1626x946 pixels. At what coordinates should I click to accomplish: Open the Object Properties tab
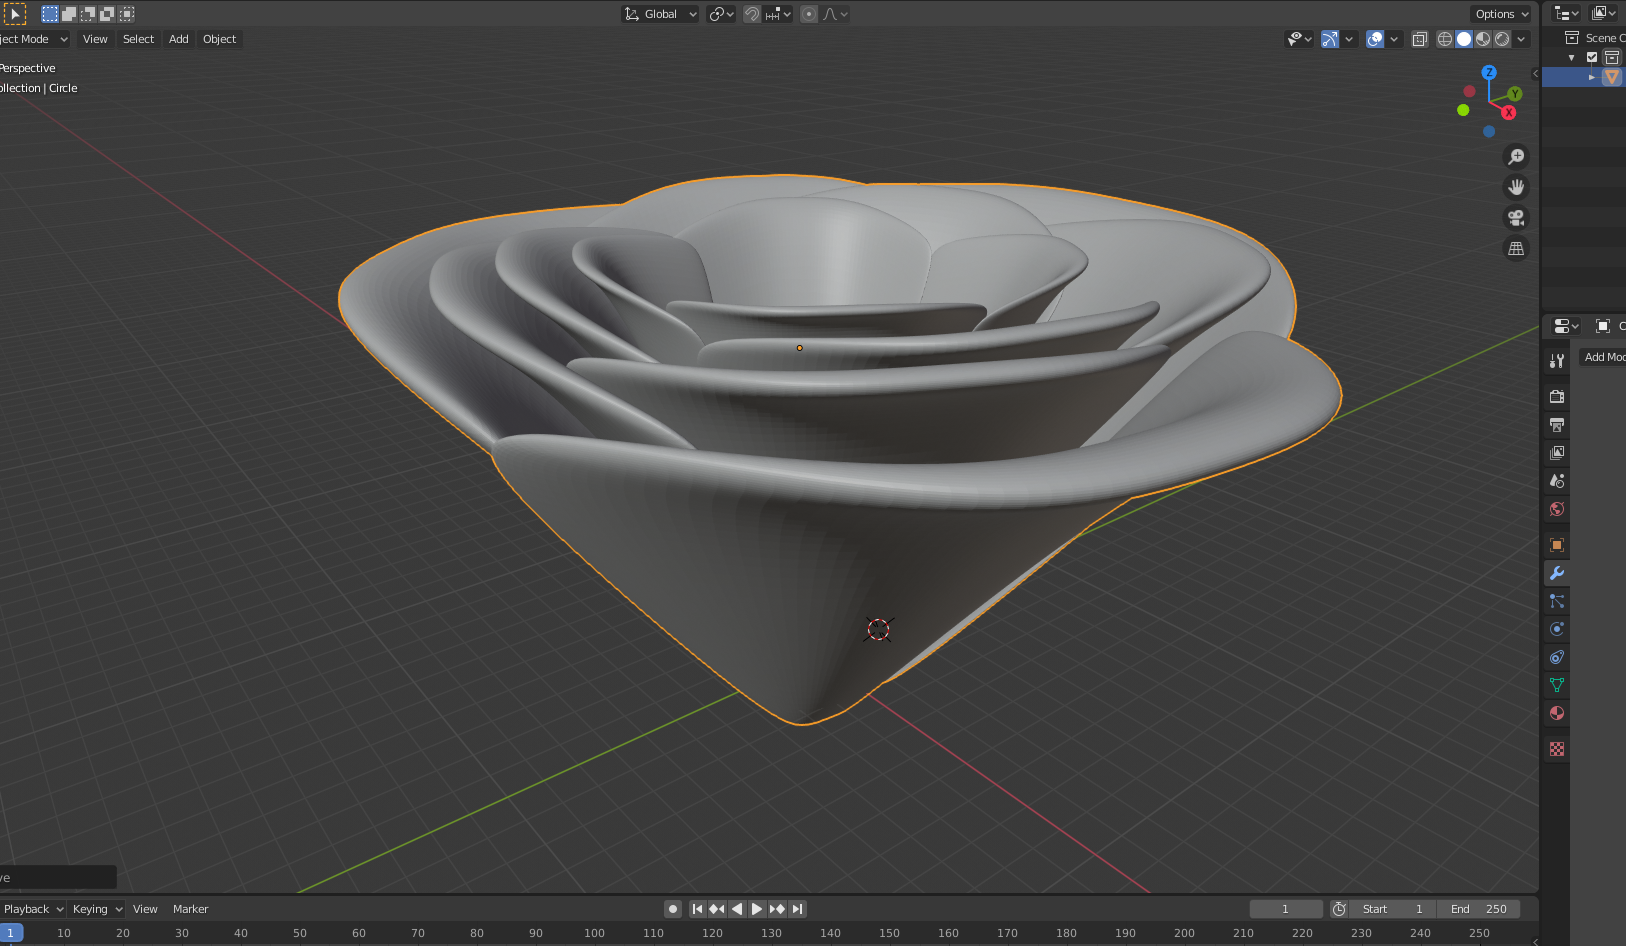(1556, 544)
